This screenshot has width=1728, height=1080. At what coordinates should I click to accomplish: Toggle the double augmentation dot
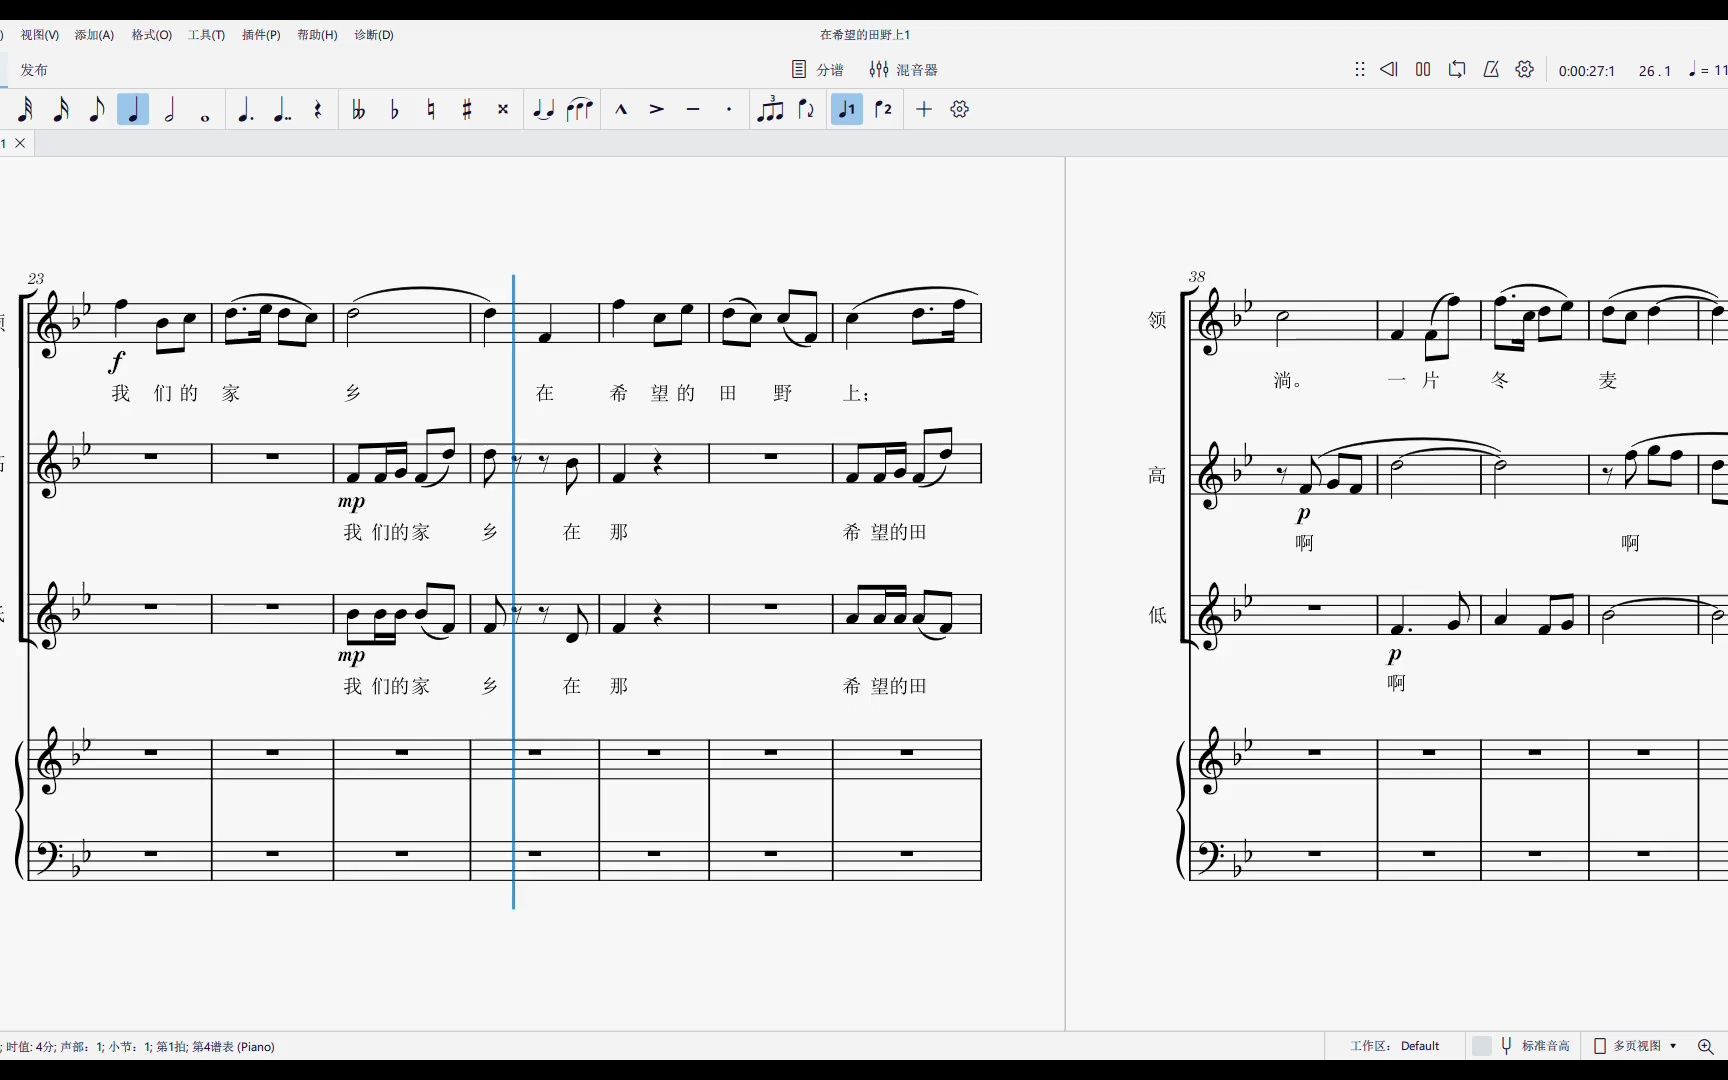(x=282, y=109)
